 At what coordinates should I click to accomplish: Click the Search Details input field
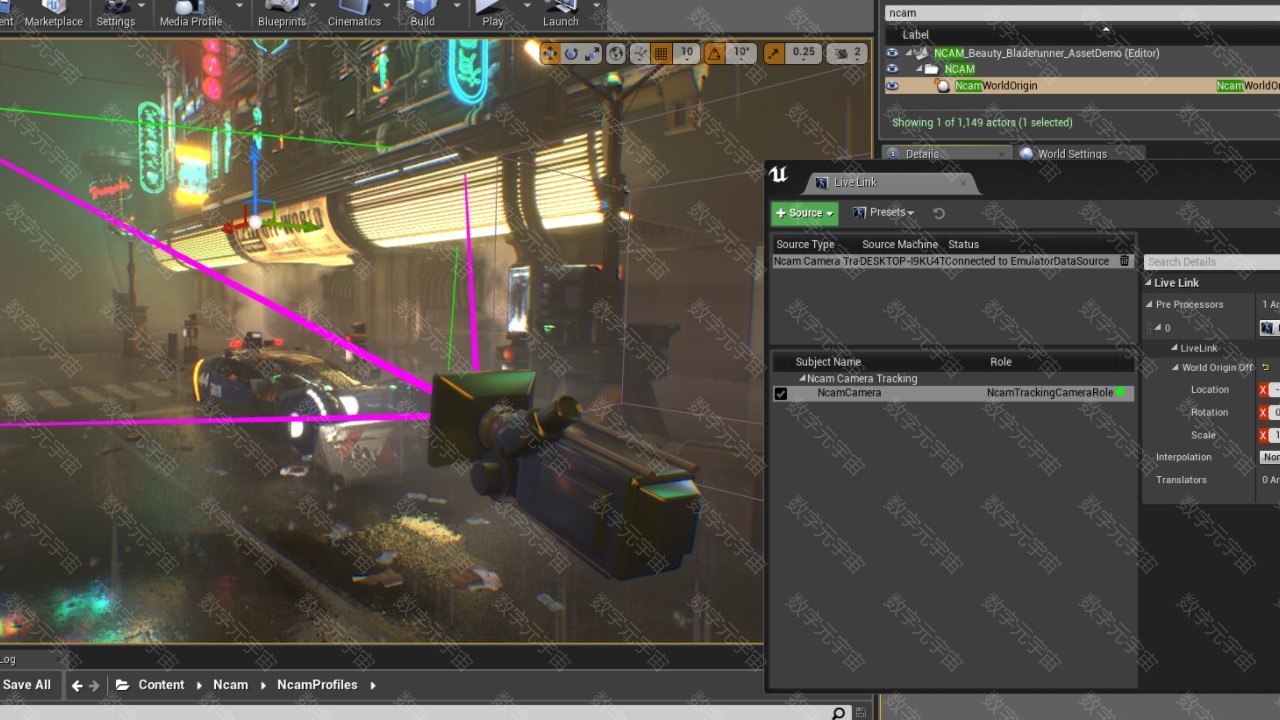(x=1210, y=262)
